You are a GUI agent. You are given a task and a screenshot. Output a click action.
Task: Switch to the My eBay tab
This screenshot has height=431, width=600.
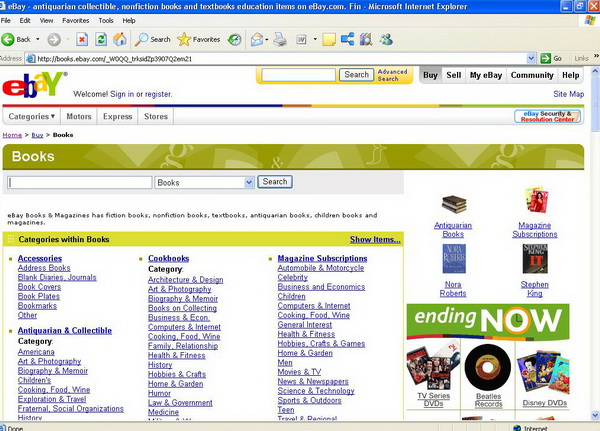coord(486,75)
